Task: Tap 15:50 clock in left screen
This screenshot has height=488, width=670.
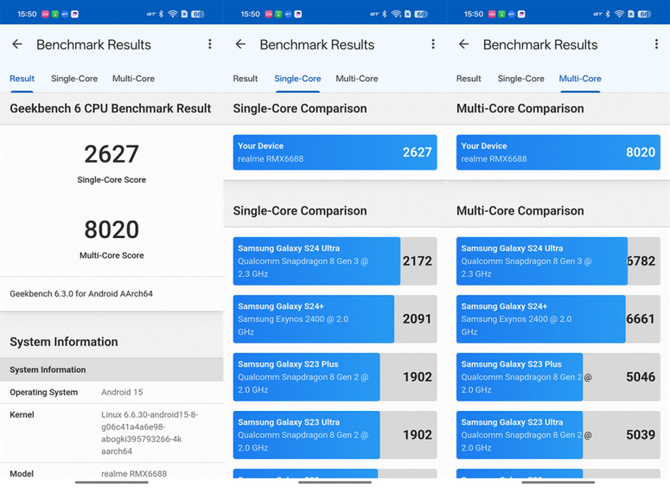Action: (x=27, y=14)
